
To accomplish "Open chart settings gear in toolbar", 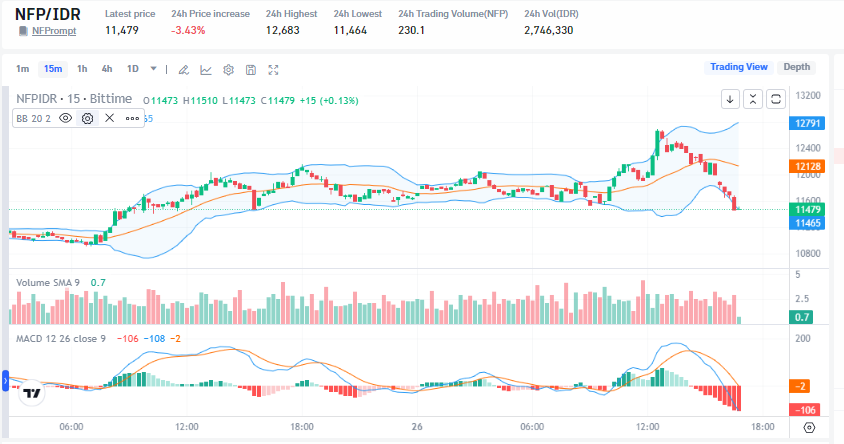I will tap(228, 70).
